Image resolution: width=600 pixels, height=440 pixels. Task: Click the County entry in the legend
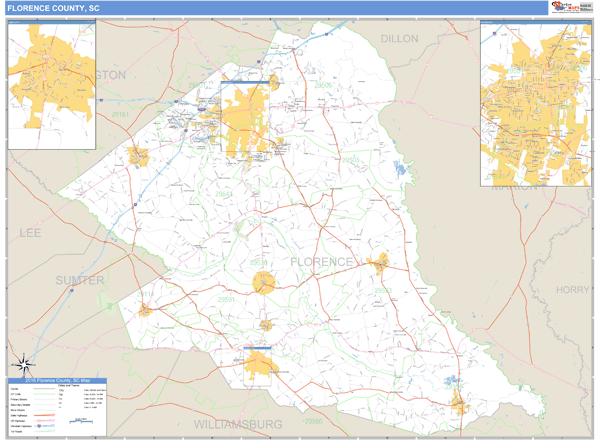pos(15,389)
